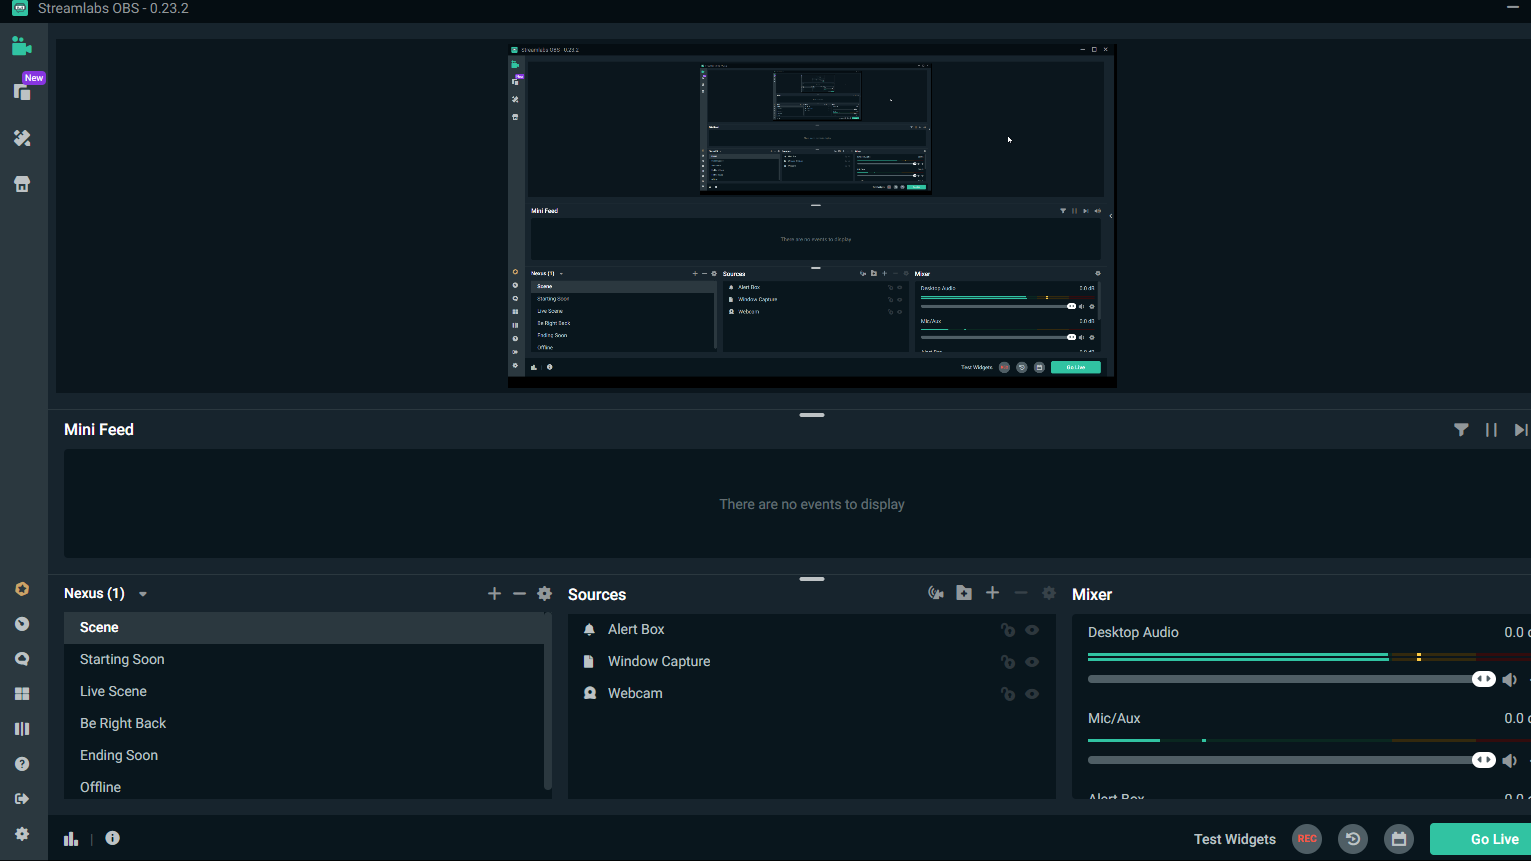Viewport: 1531px width, 861px height.
Task: Click Test Widgets
Action: (1235, 839)
